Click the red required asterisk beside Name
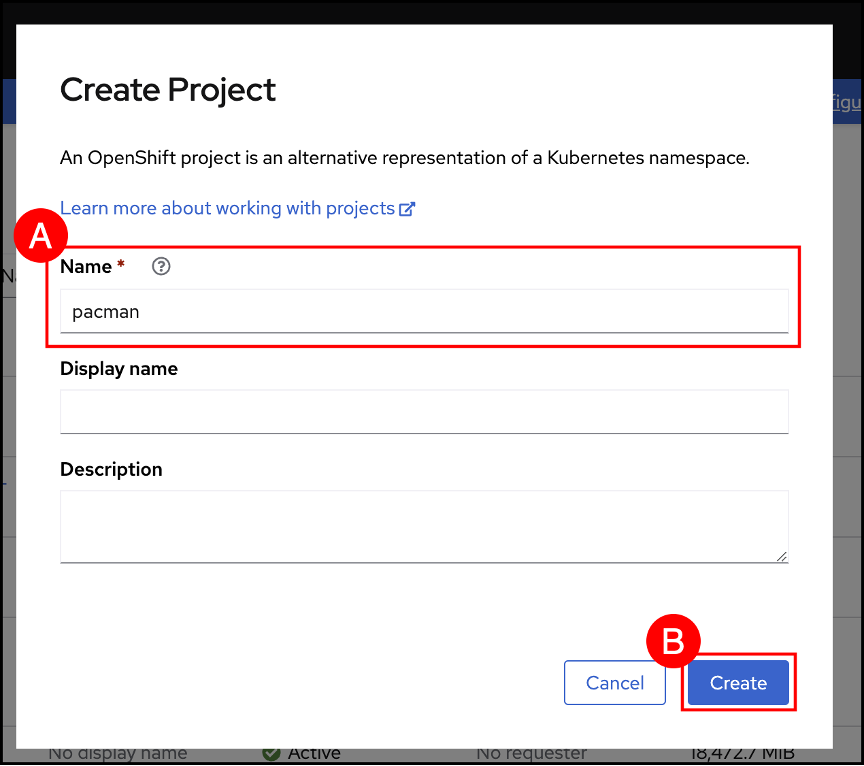 point(121,266)
